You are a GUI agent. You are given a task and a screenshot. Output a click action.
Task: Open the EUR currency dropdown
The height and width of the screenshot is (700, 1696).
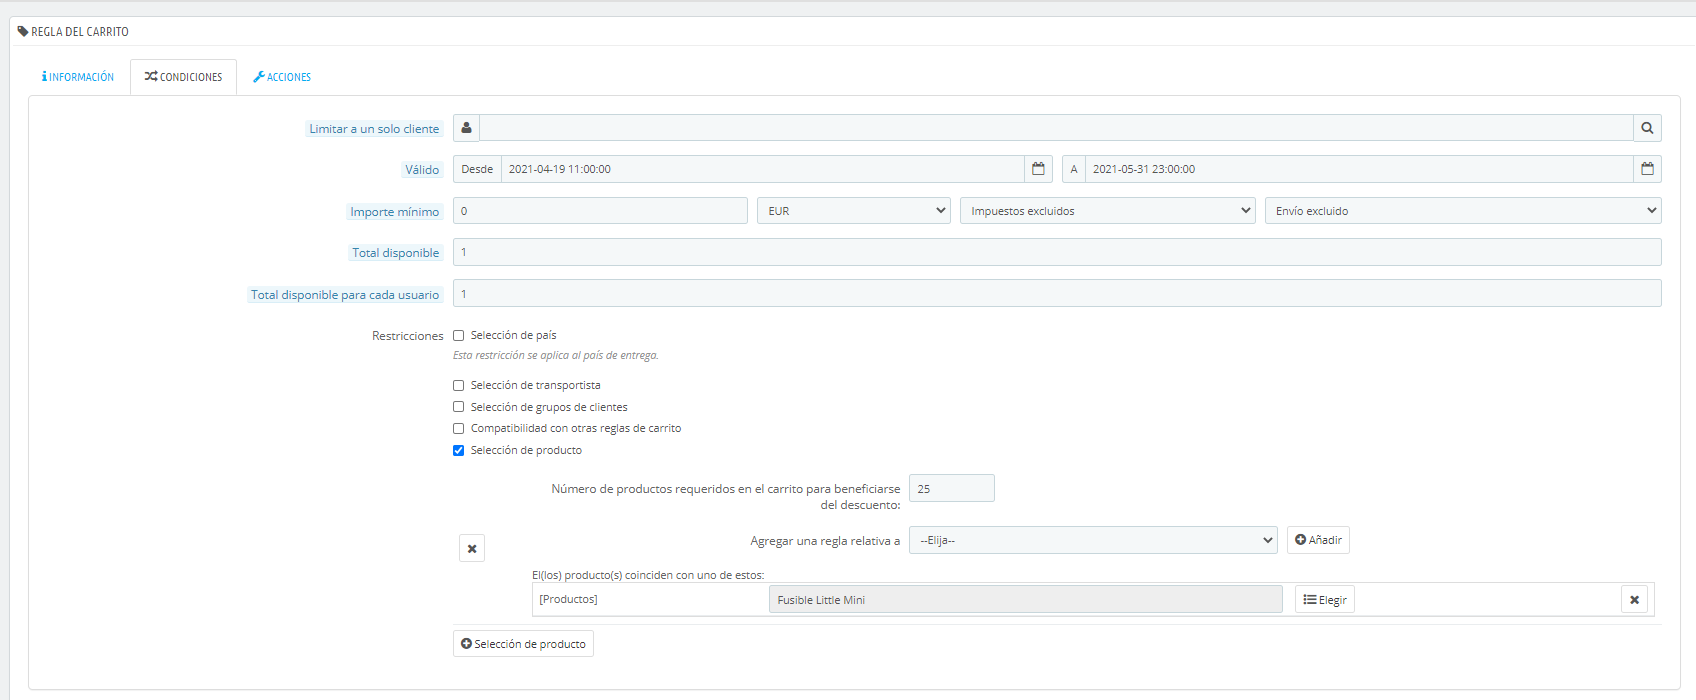pos(854,211)
